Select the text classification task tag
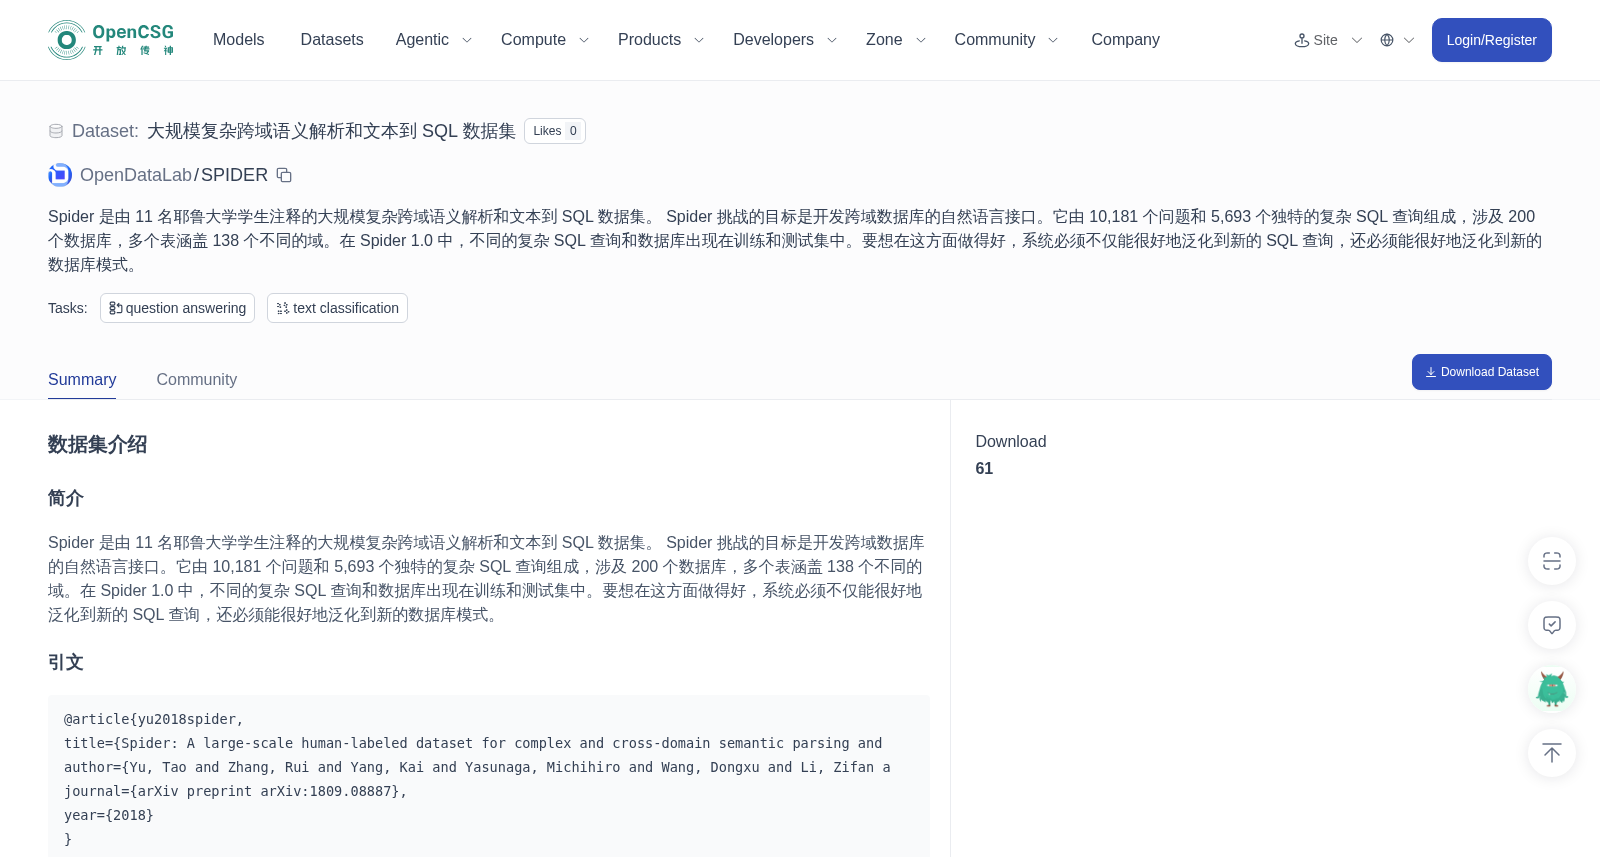The width and height of the screenshot is (1600, 857). pos(337,308)
